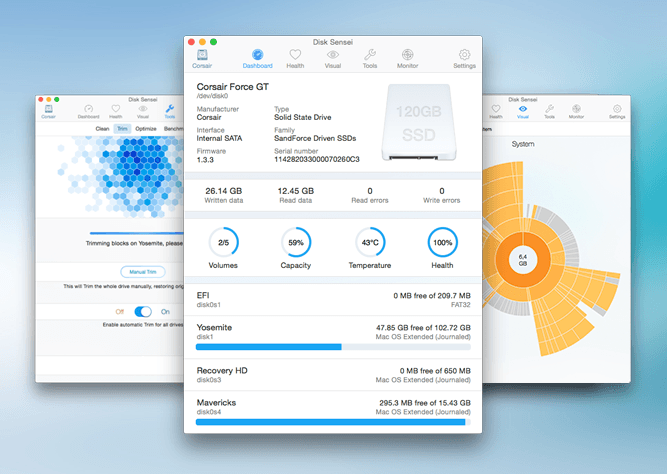
Task: Click the Volumes 2/5 gauge
Action: click(x=223, y=243)
